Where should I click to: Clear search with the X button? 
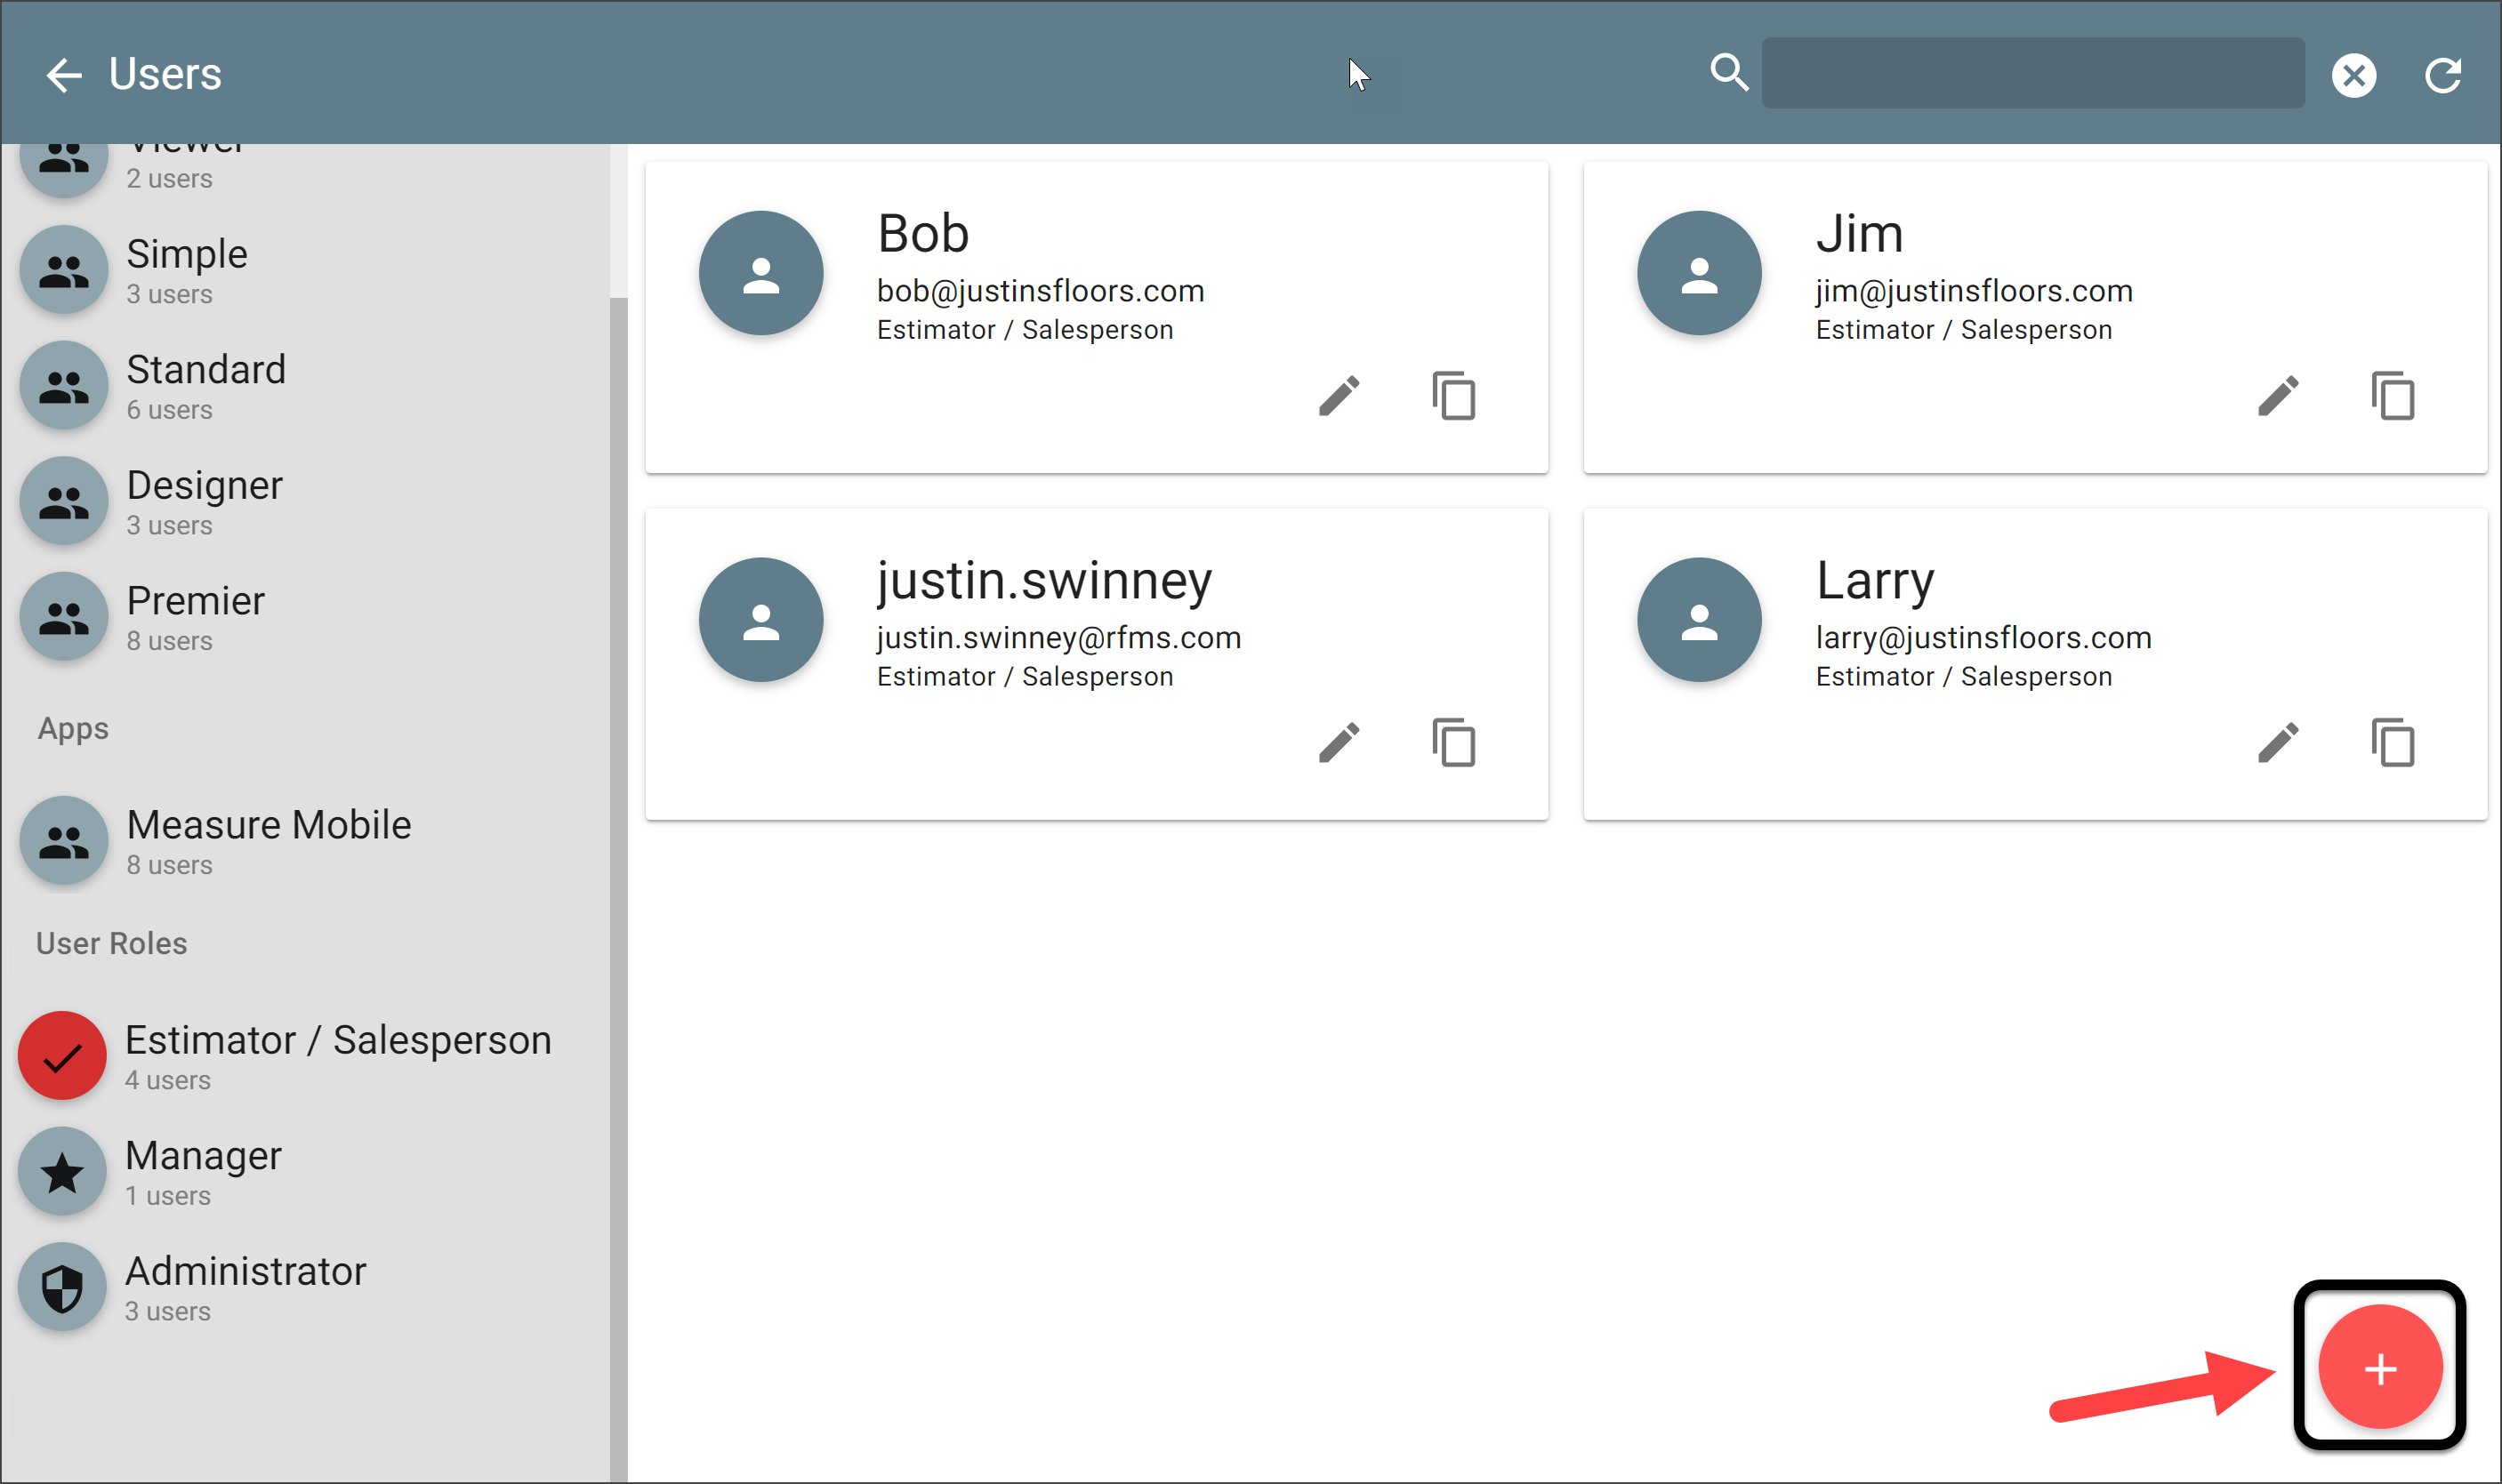2353,75
